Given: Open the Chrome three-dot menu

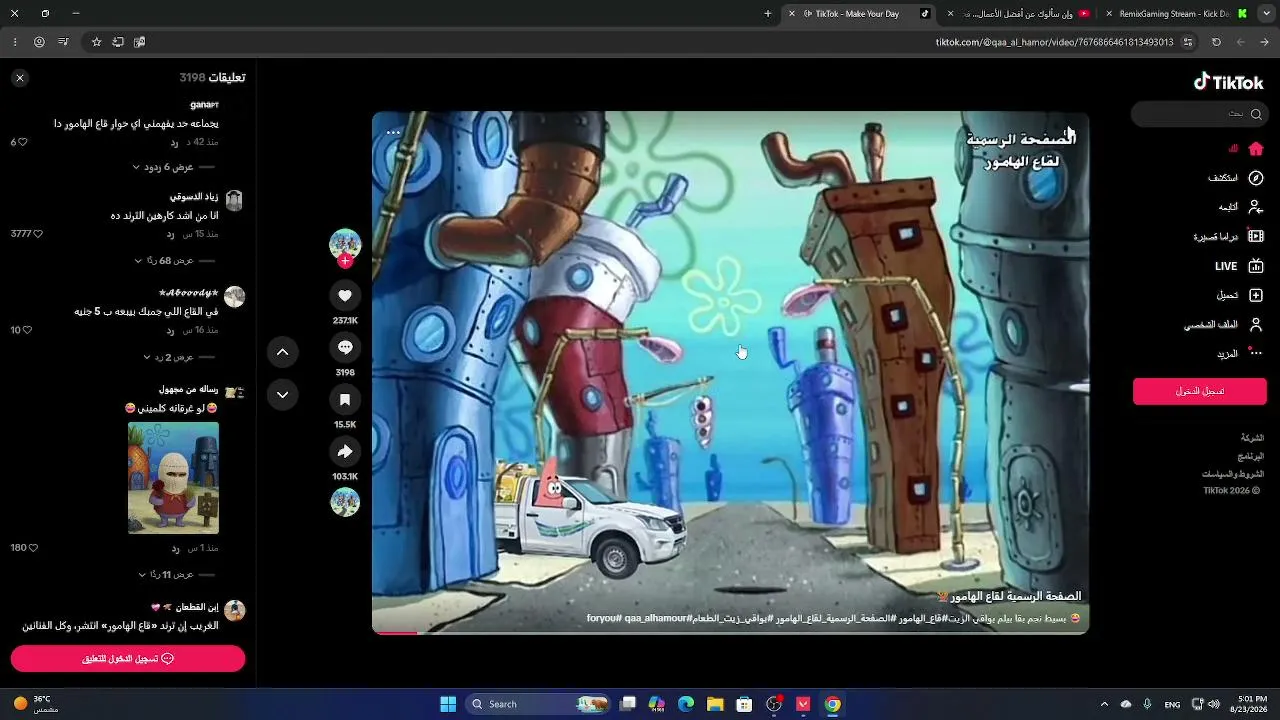Looking at the screenshot, I should [x=15, y=42].
